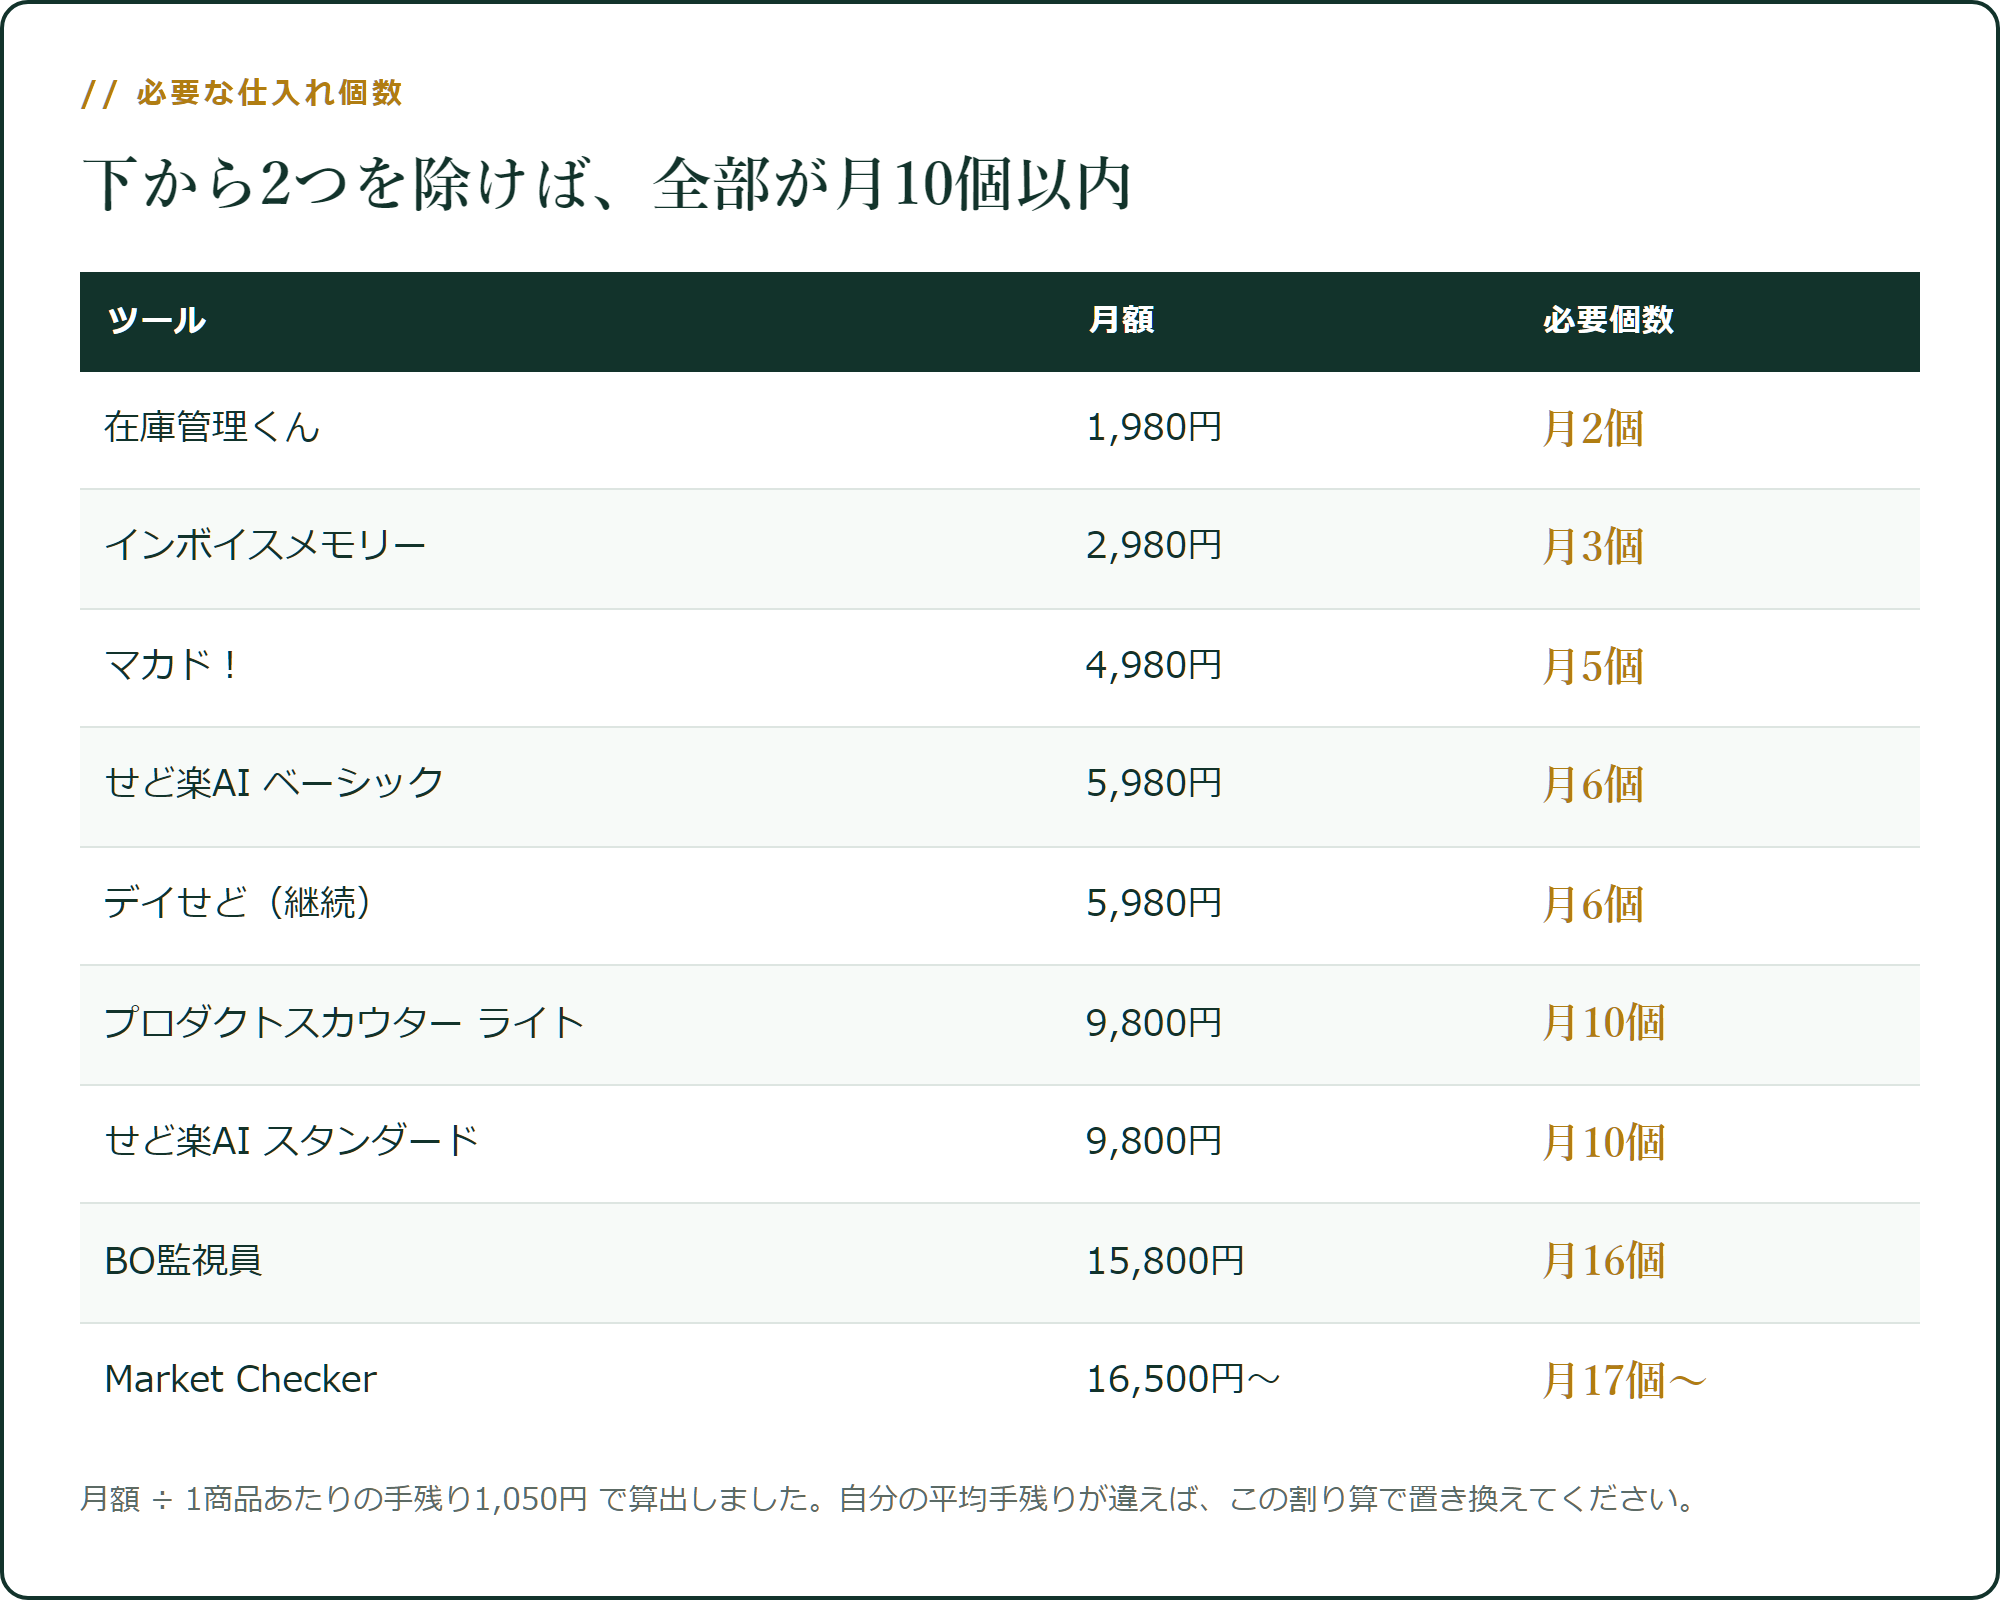The width and height of the screenshot is (2000, 1600).
Task: Click the '月17個～' required count
Action: point(1624,1380)
